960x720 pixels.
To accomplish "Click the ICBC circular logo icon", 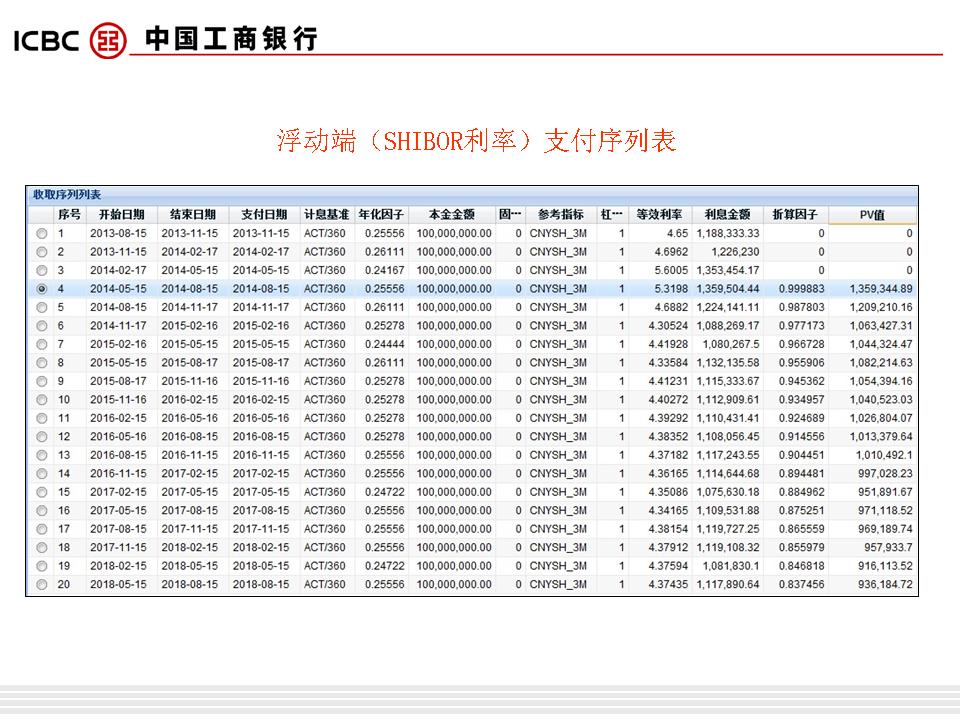I will 109,40.
